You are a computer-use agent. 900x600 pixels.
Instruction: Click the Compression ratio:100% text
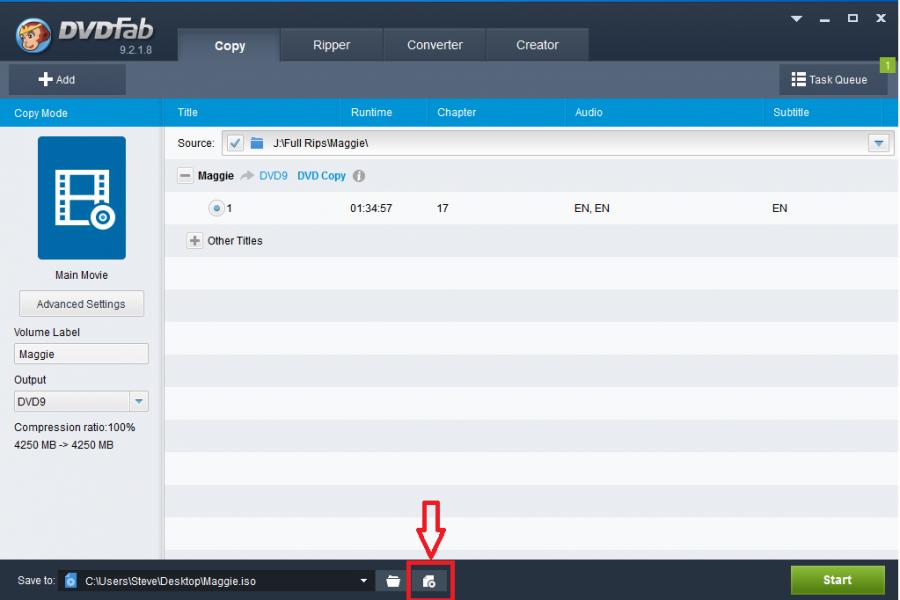click(x=75, y=427)
